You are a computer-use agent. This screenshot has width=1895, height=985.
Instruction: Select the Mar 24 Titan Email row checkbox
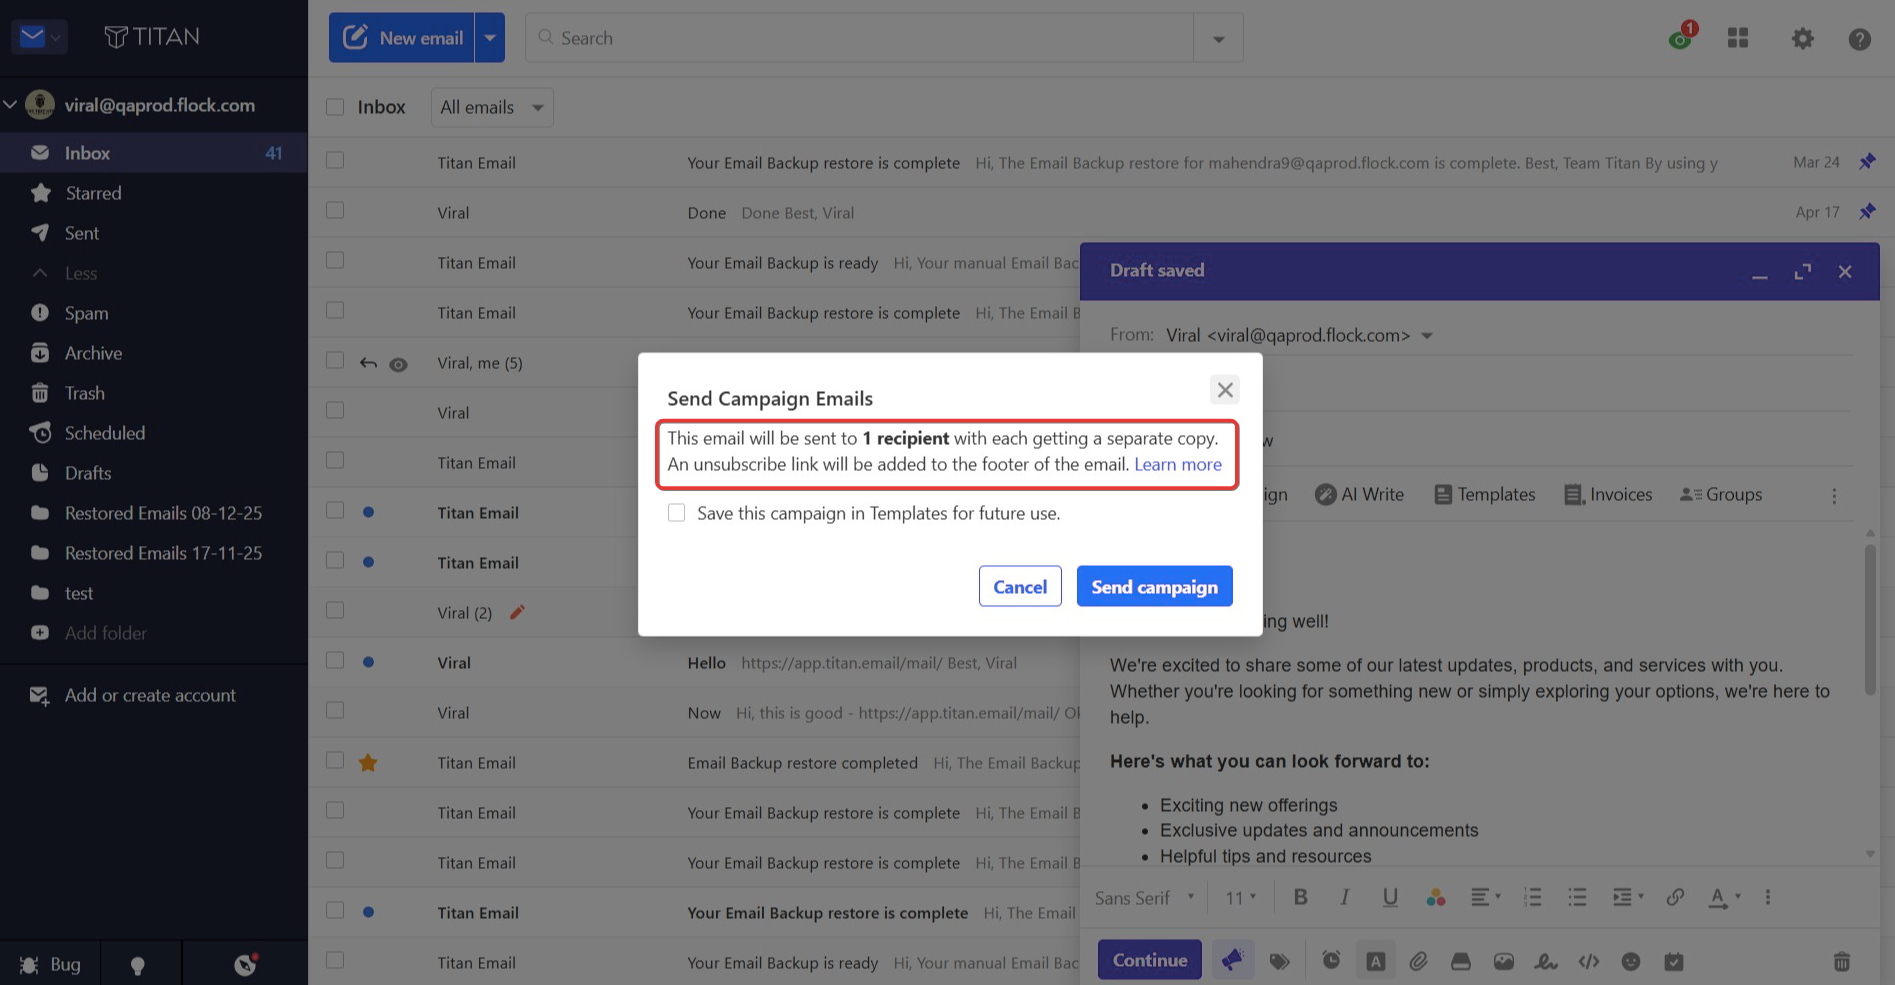(335, 160)
